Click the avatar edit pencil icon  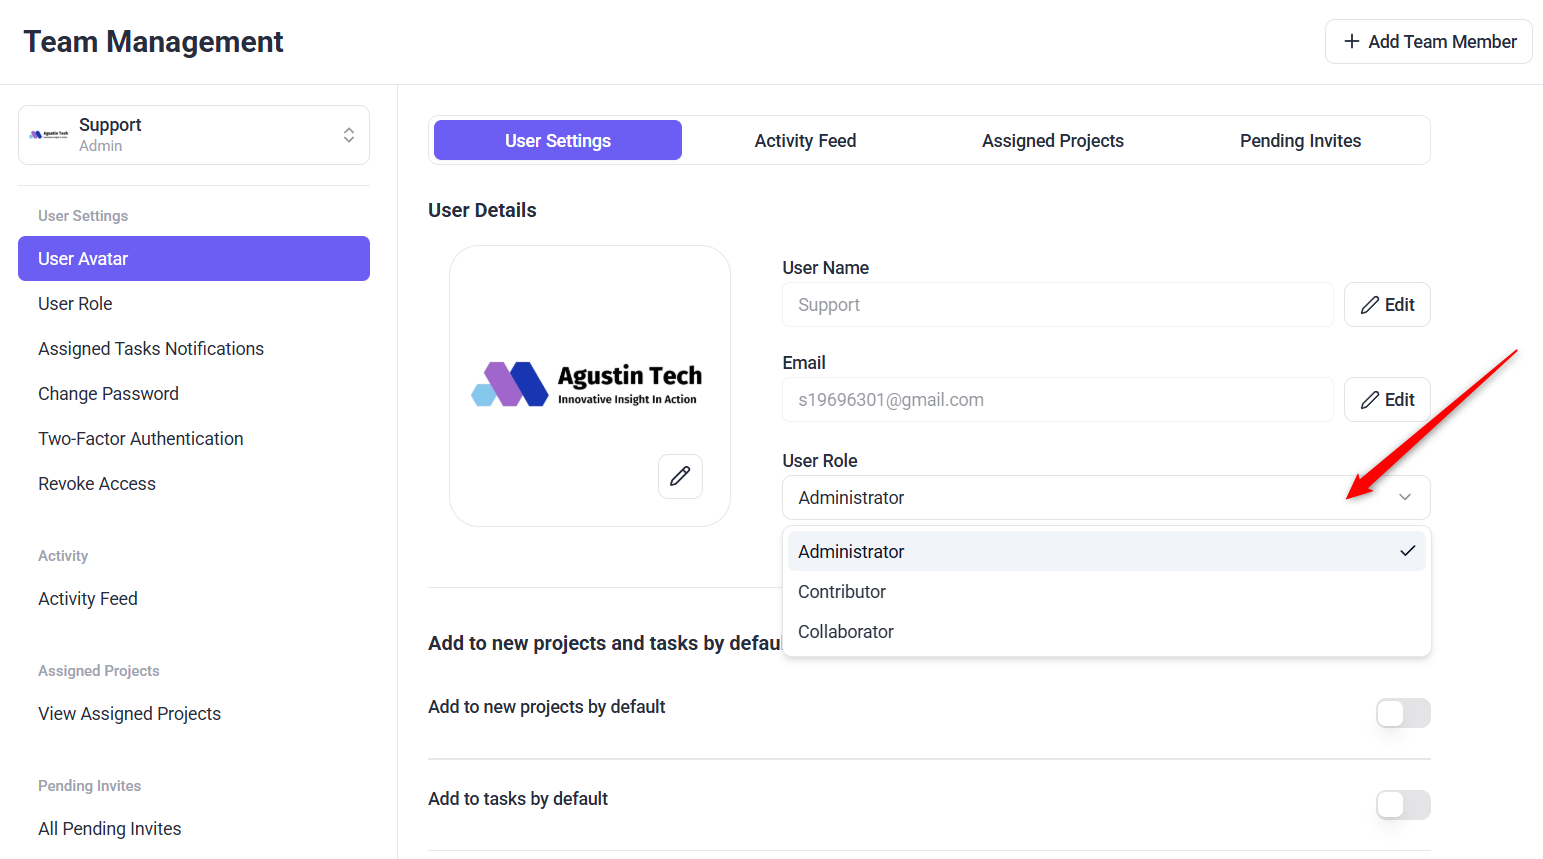680,476
